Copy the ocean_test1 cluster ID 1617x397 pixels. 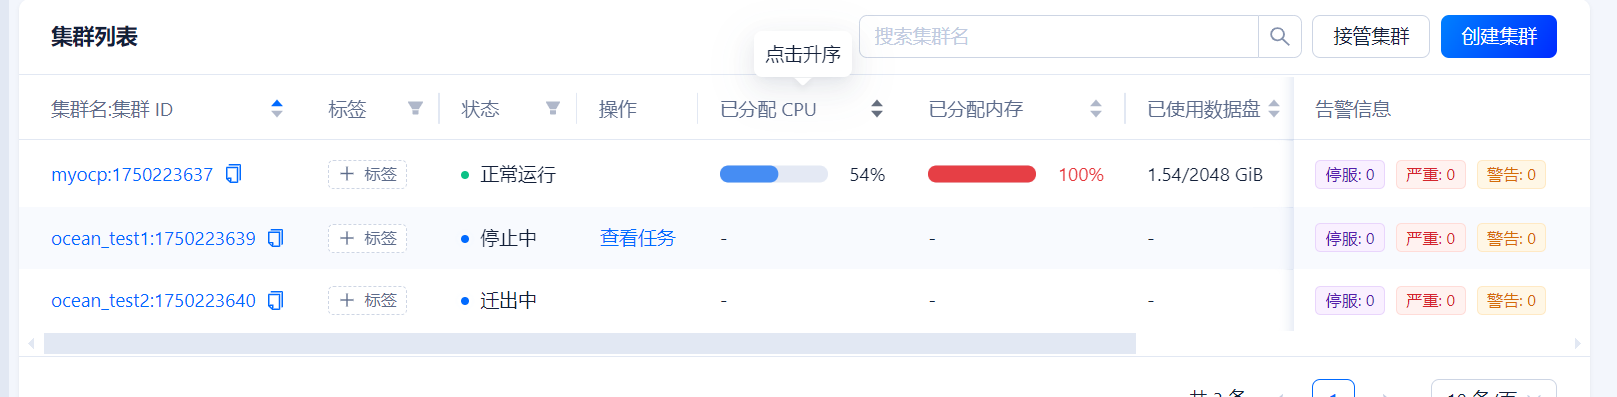[x=276, y=238]
